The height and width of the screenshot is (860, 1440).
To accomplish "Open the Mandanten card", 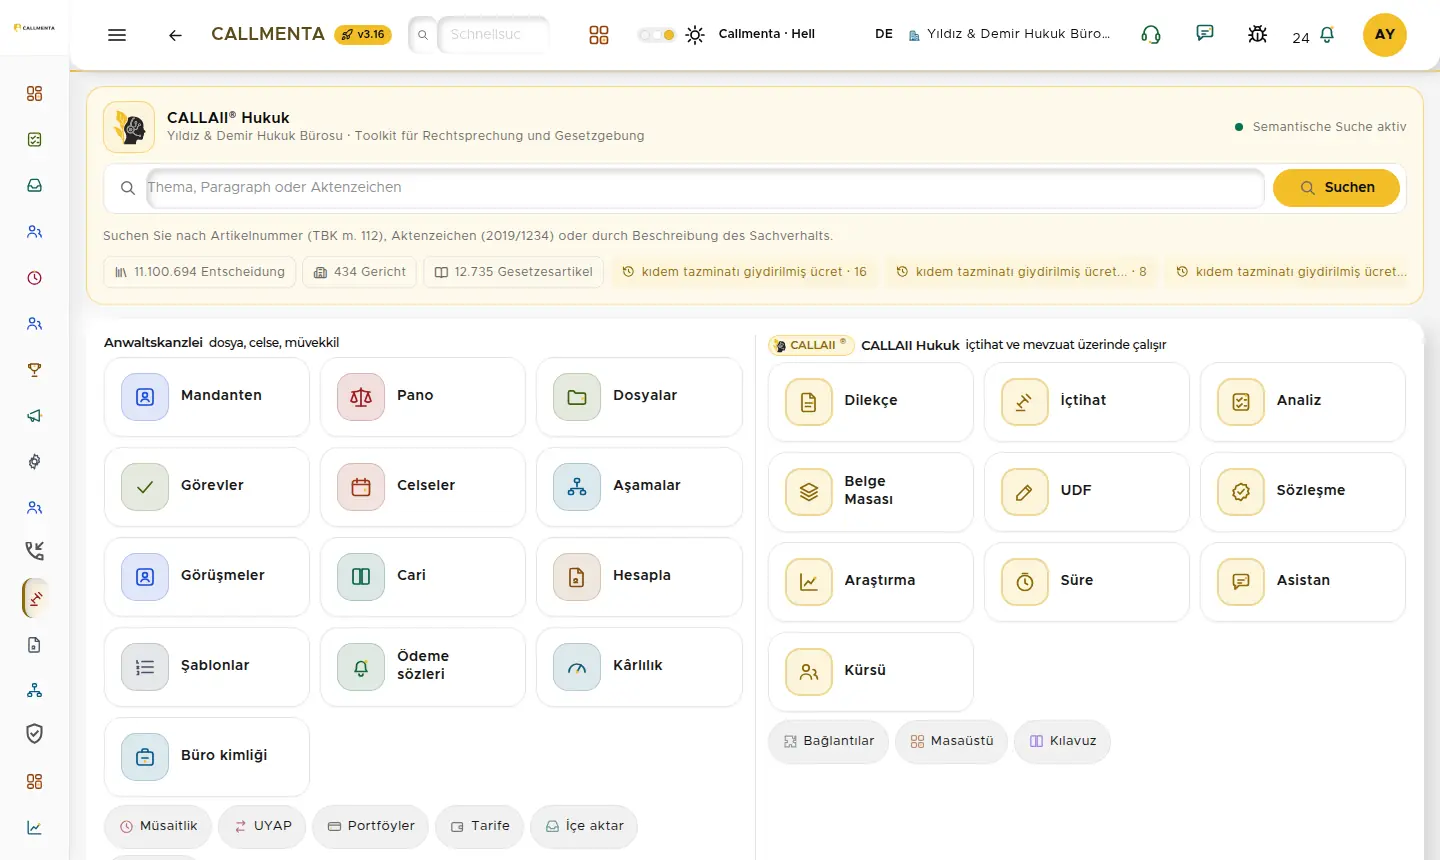I will click(x=207, y=397).
